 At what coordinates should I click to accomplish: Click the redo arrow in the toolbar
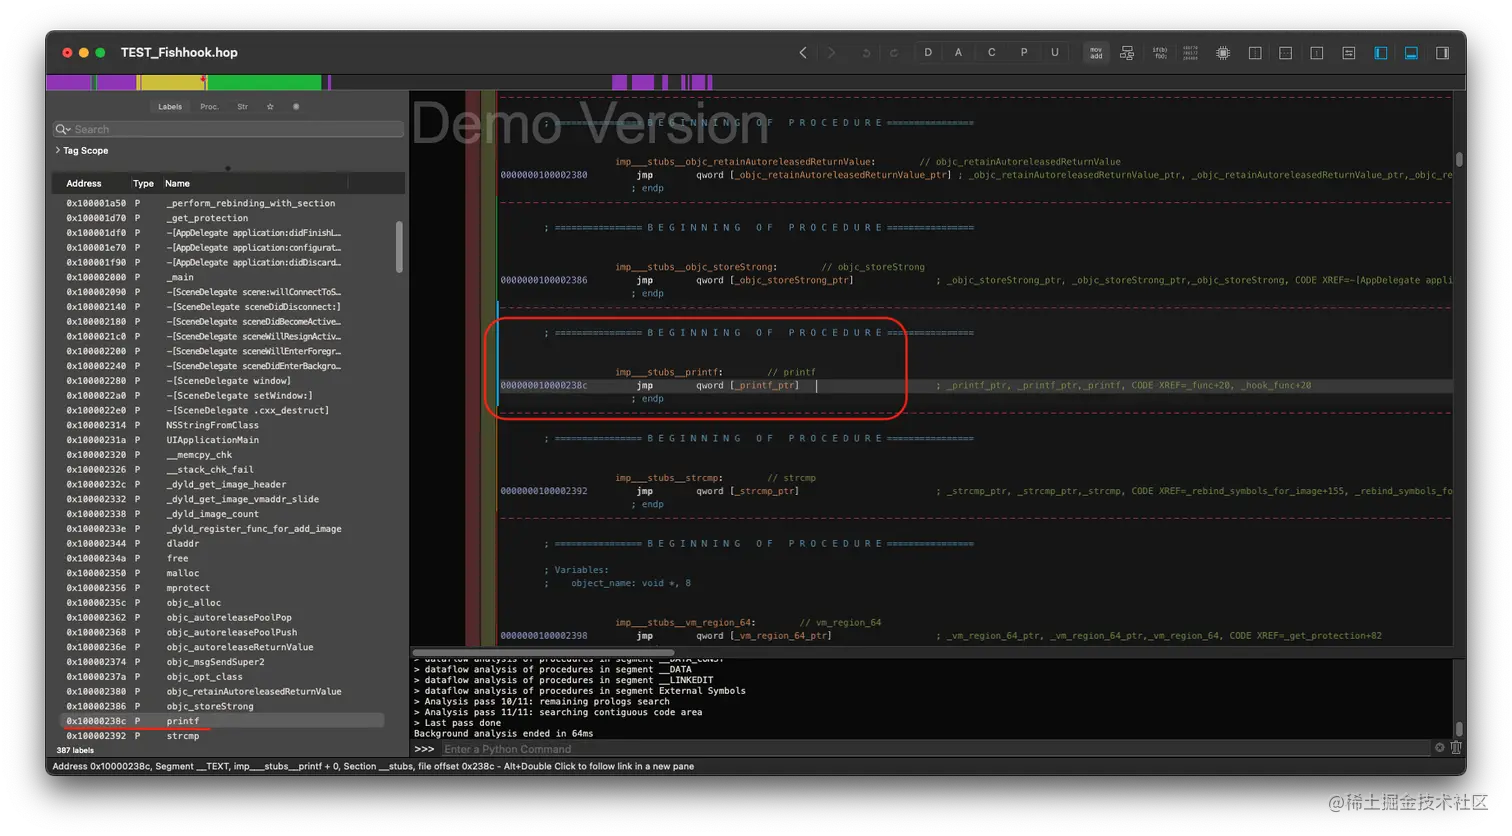tap(894, 53)
